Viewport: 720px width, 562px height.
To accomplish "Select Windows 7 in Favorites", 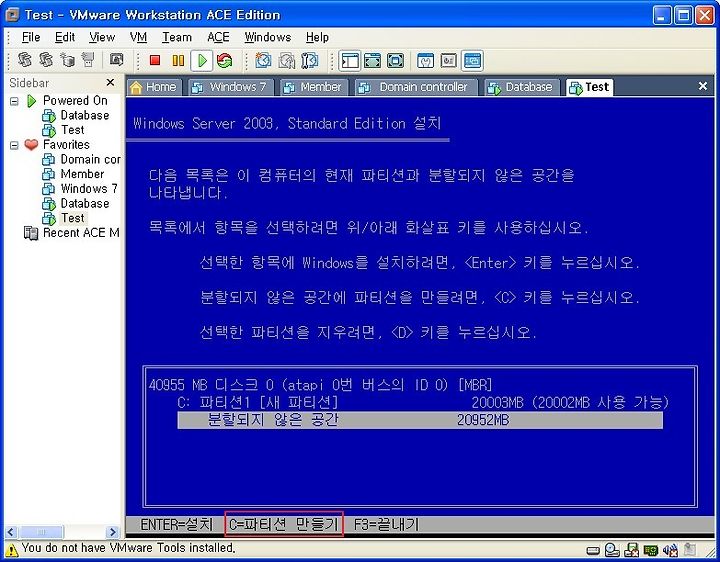I will click(80, 189).
